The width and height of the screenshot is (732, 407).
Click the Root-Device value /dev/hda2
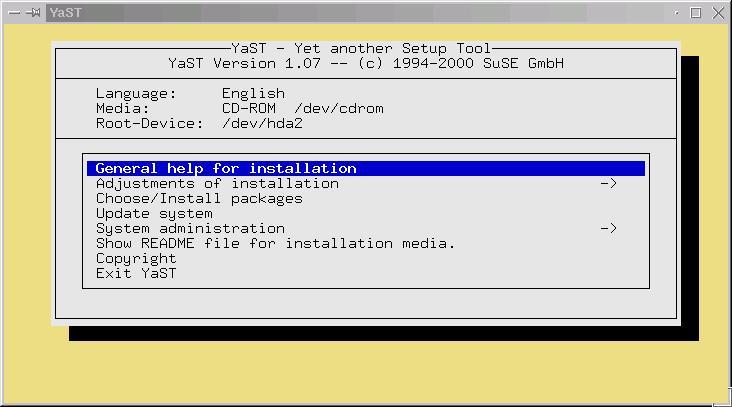pyautogui.click(x=262, y=124)
